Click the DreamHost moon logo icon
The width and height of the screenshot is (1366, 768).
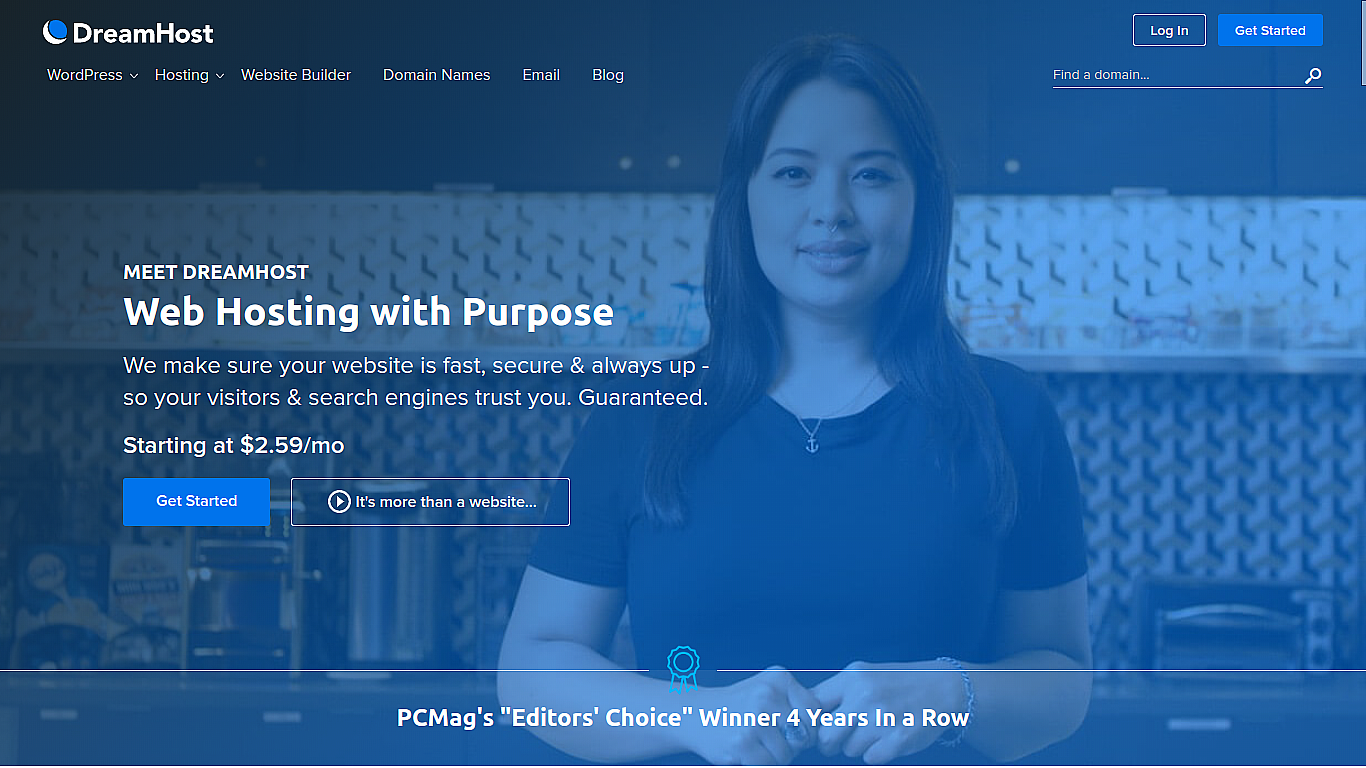56,32
